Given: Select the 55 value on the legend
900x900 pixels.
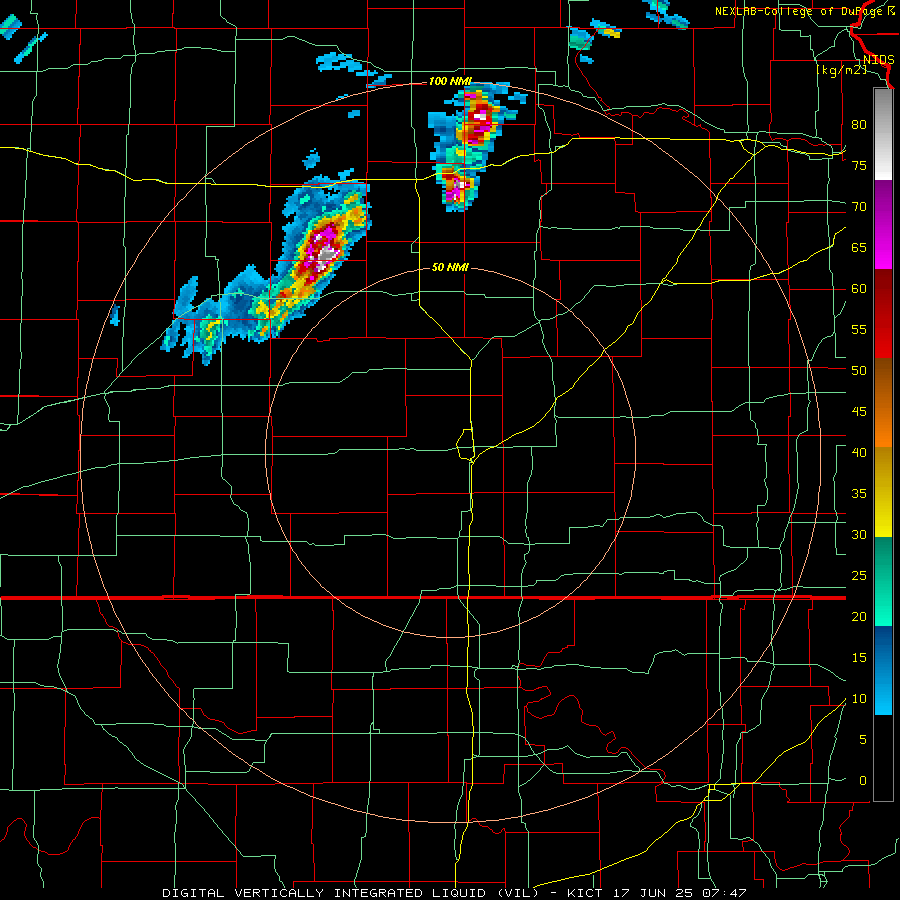Looking at the screenshot, I should (x=859, y=329).
